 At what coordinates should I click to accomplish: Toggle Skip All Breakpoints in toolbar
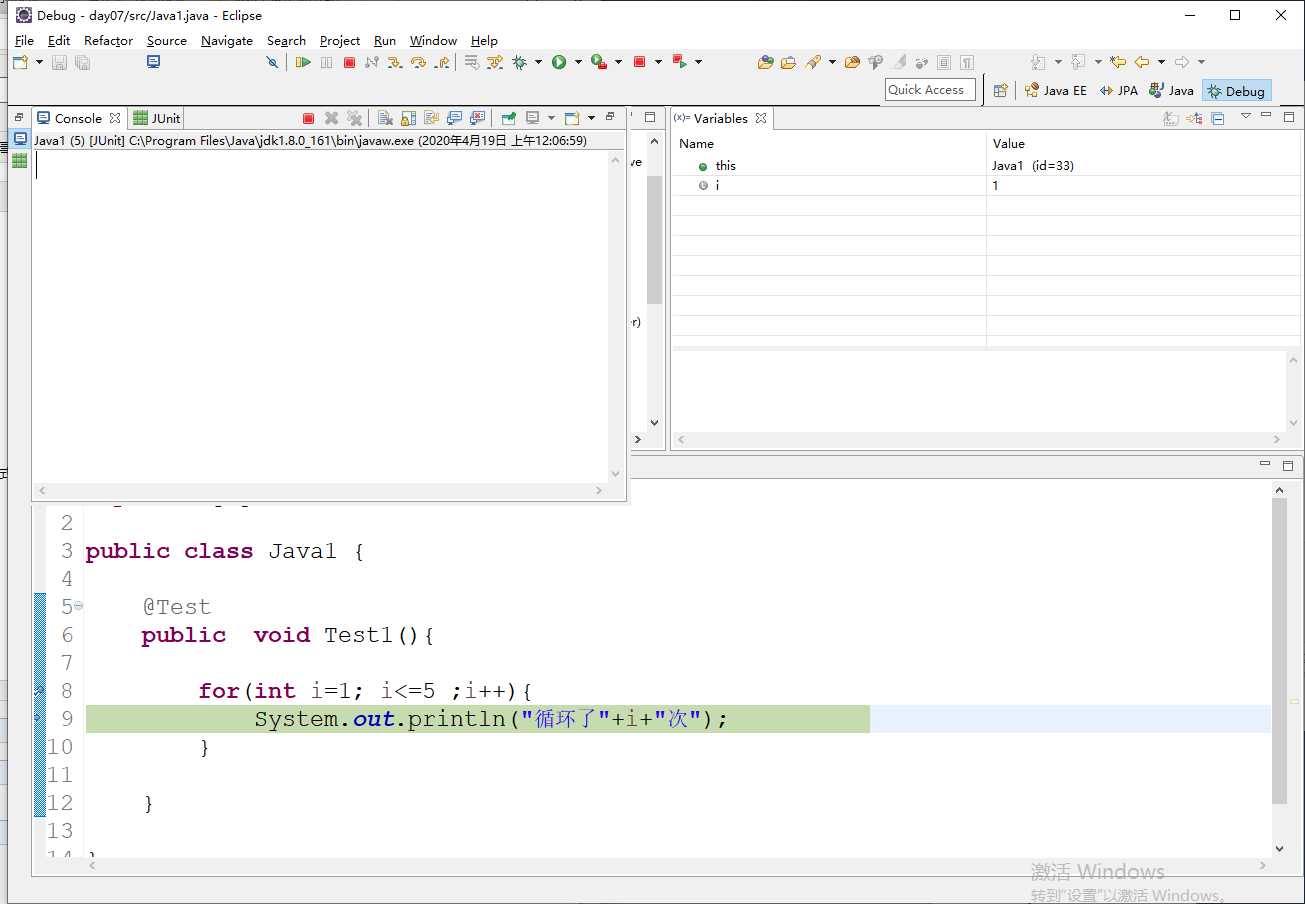pyautogui.click(x=272, y=62)
